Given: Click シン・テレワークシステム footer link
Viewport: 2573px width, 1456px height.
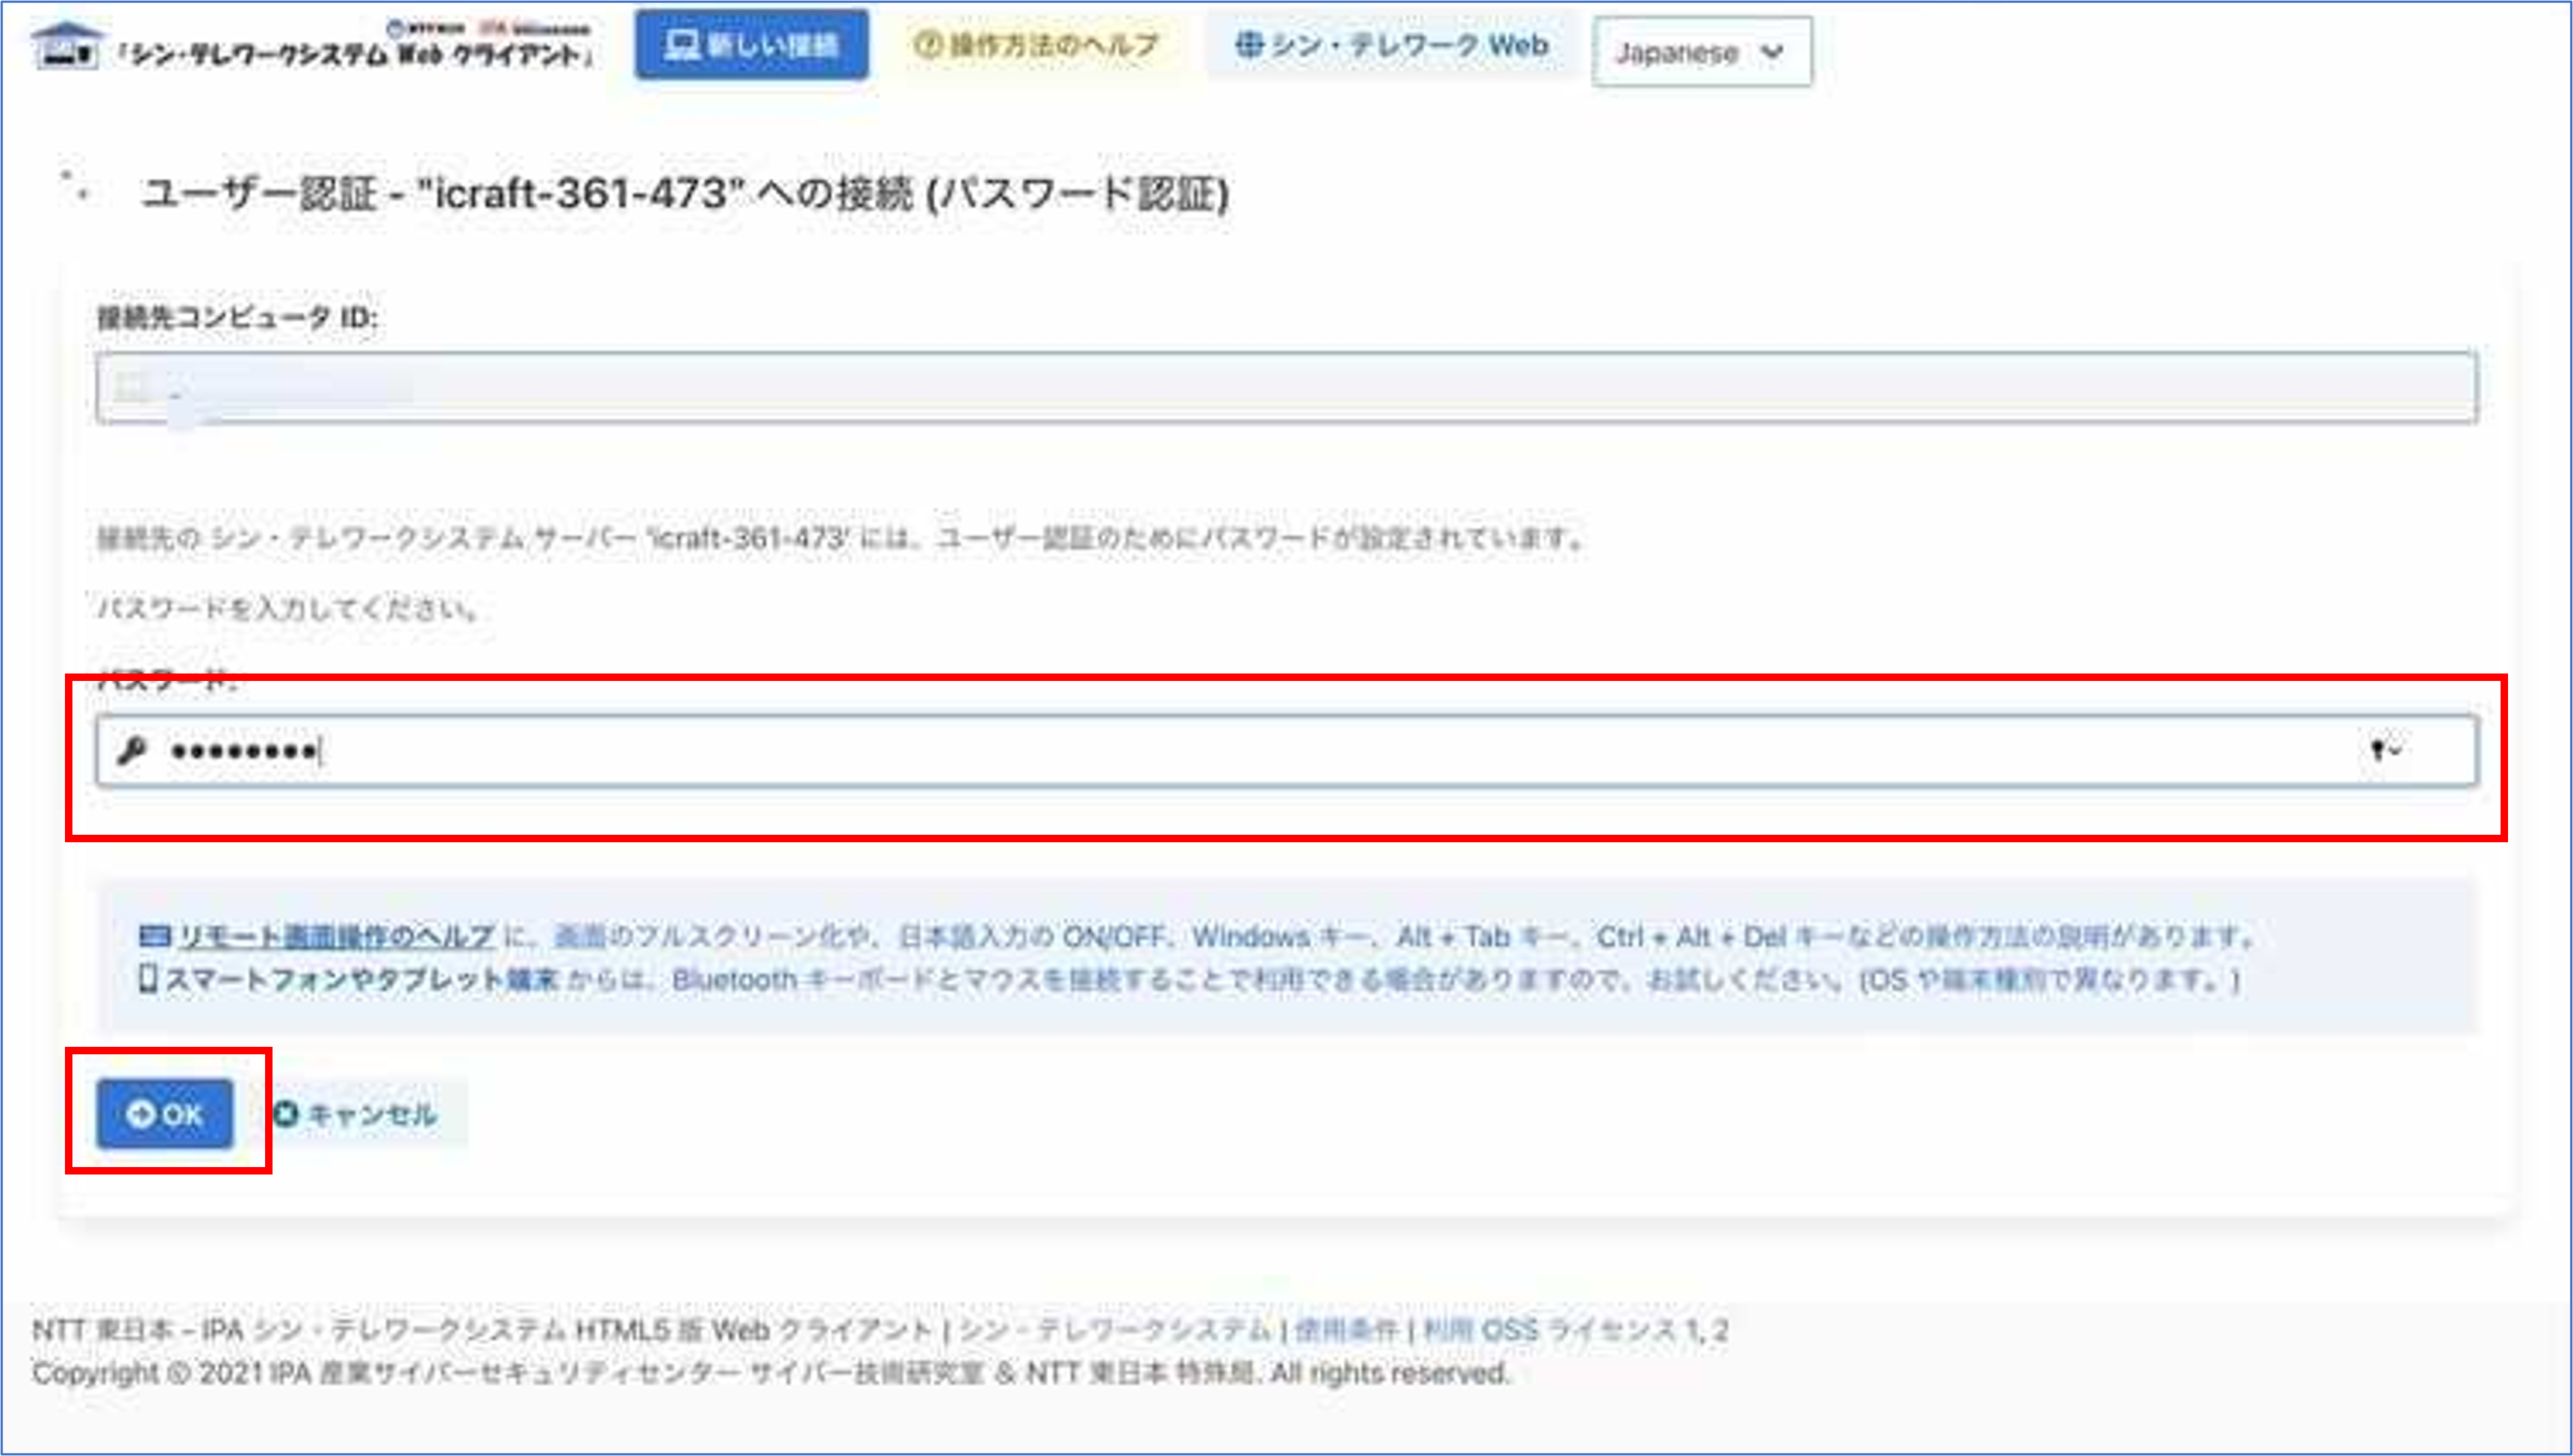Looking at the screenshot, I should point(1114,1329).
